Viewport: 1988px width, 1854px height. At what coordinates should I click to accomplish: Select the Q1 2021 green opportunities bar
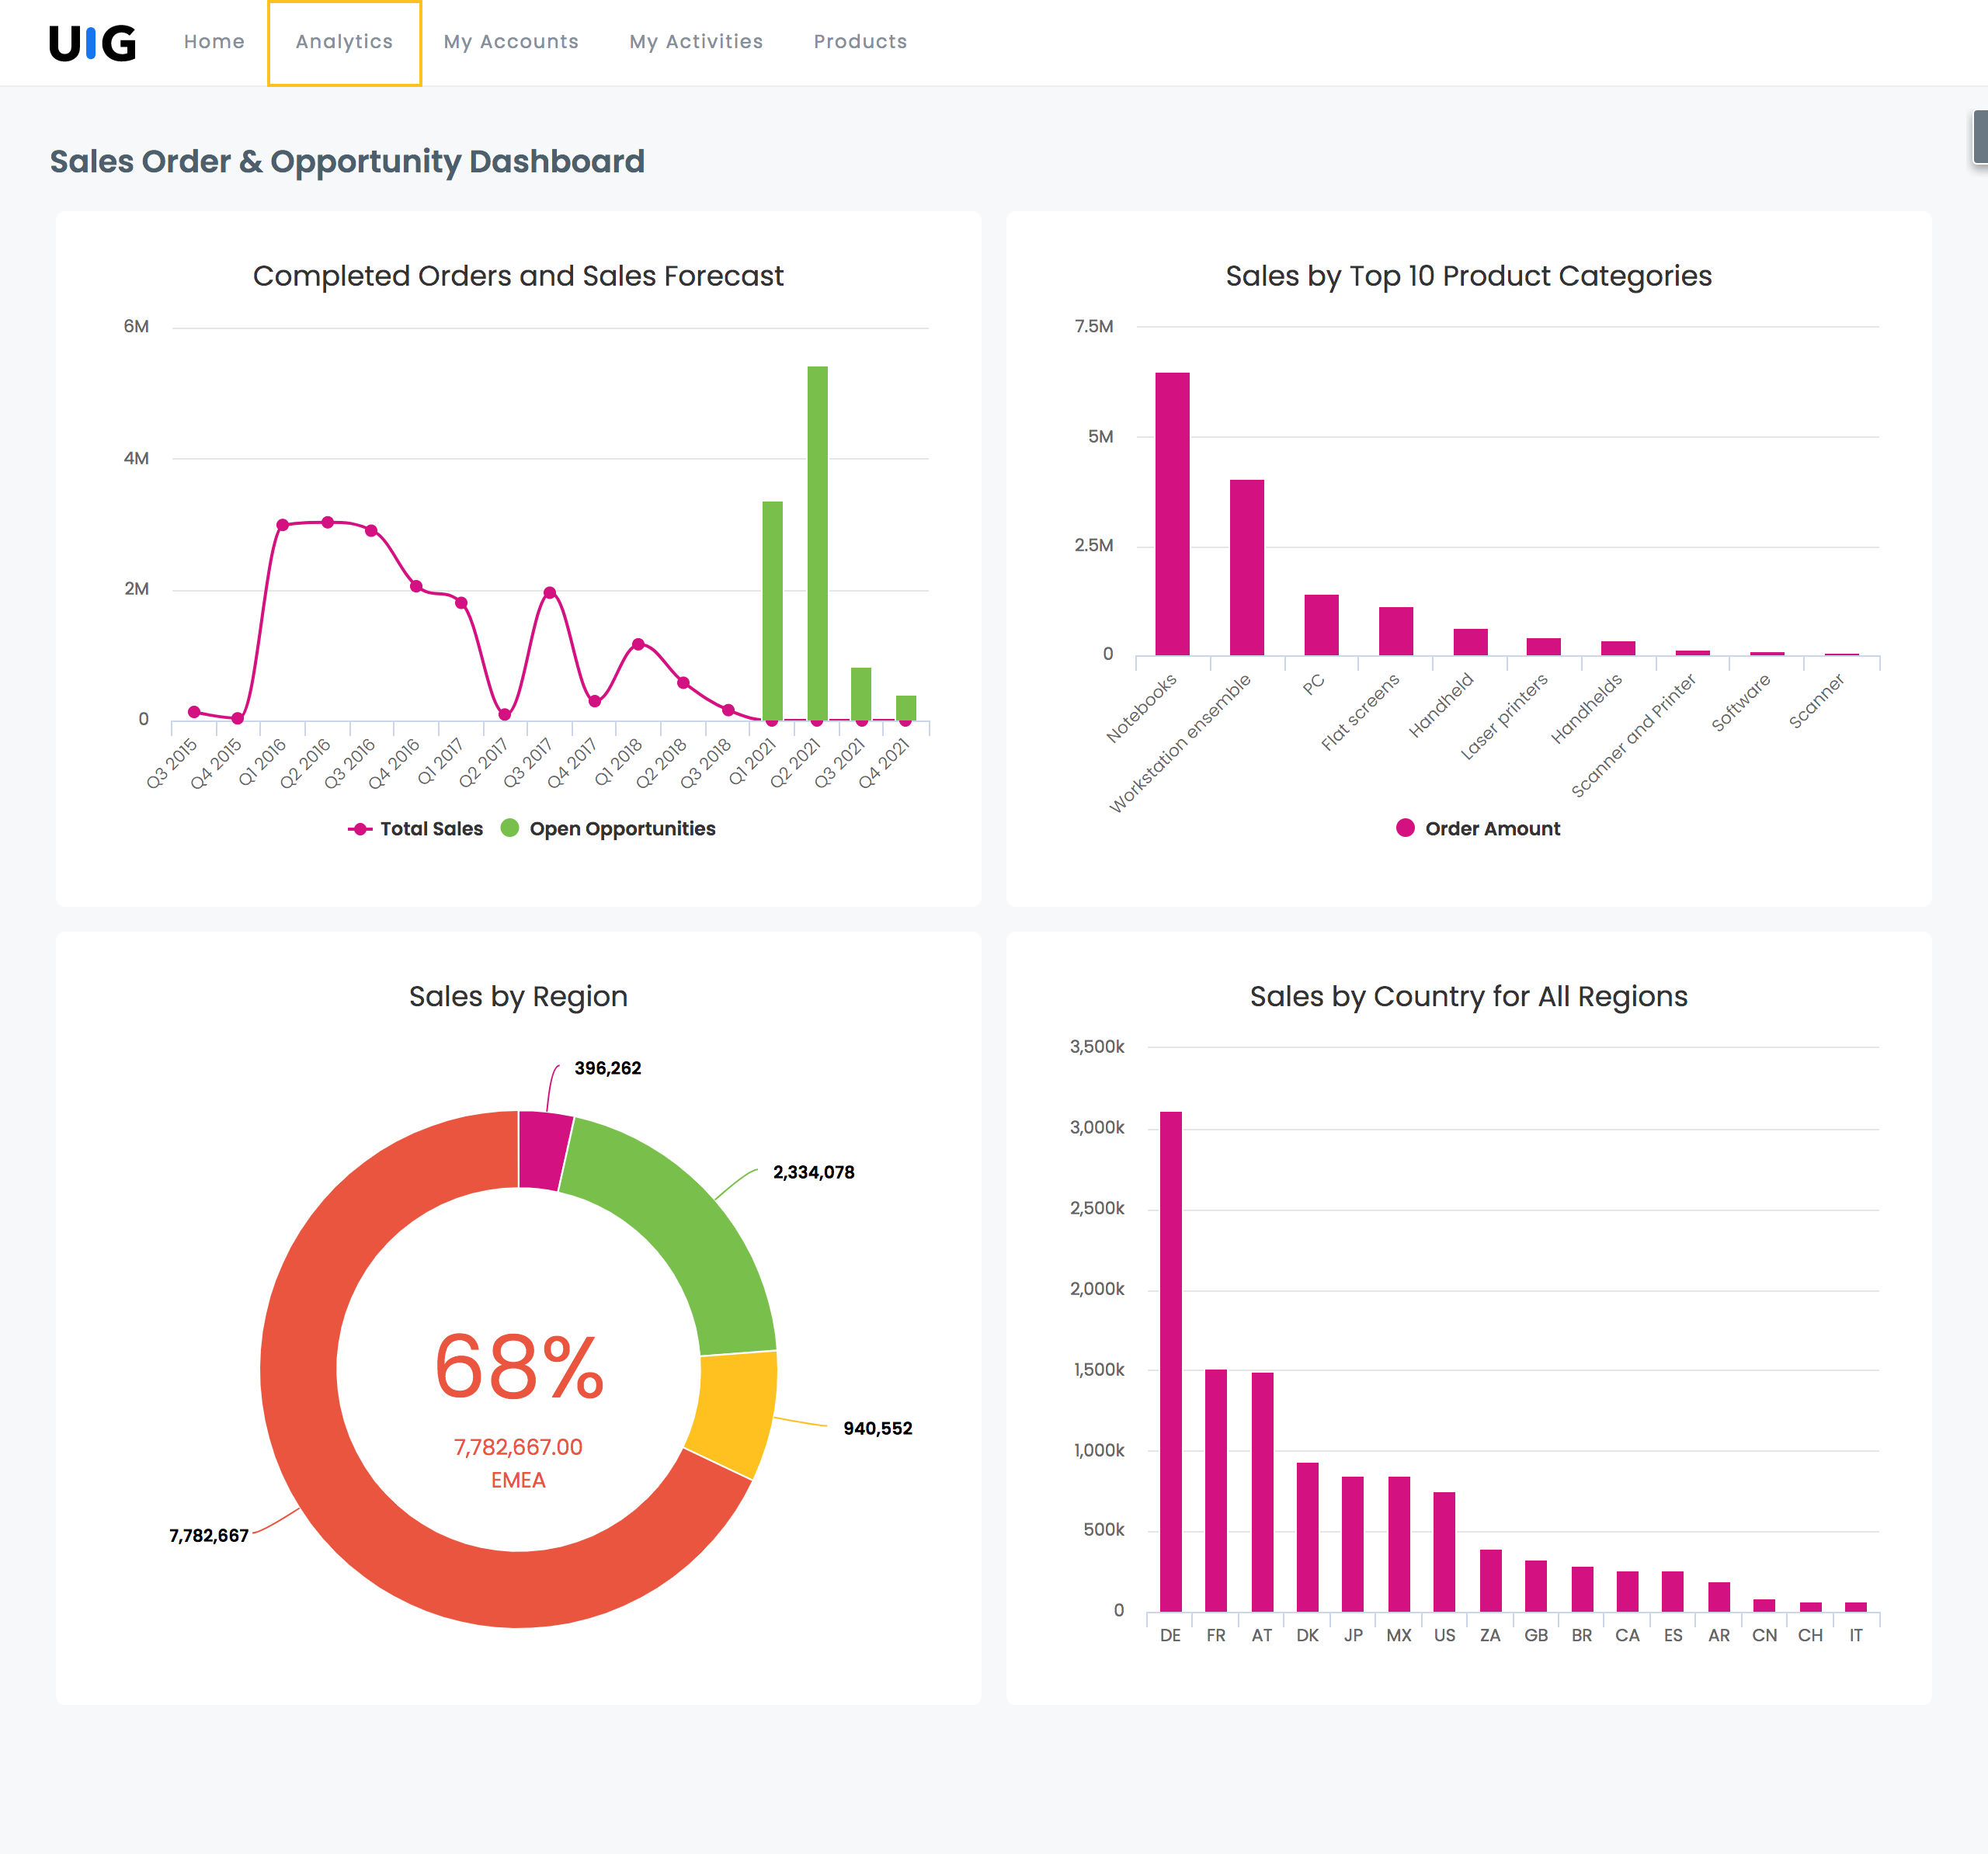[772, 611]
